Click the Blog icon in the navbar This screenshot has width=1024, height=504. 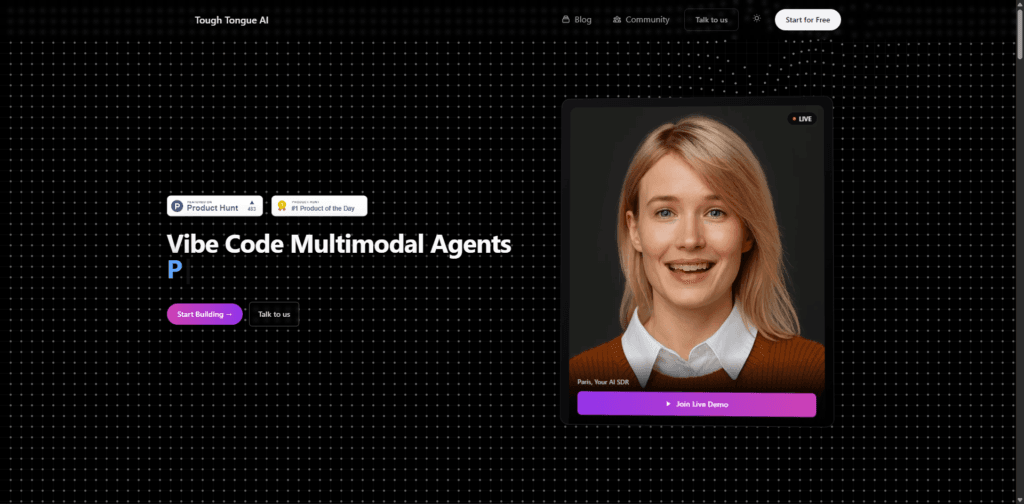coord(566,19)
